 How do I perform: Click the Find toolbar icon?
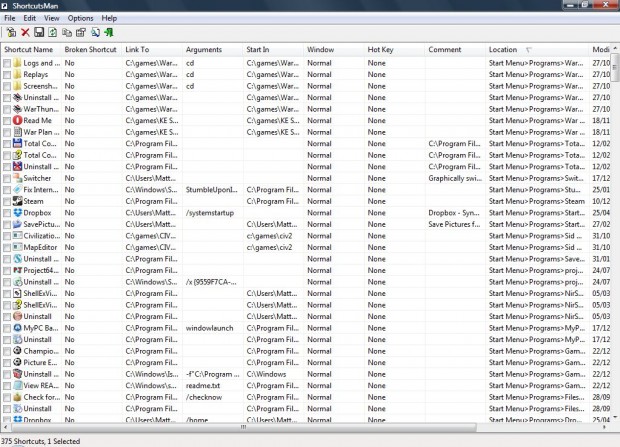[95, 32]
